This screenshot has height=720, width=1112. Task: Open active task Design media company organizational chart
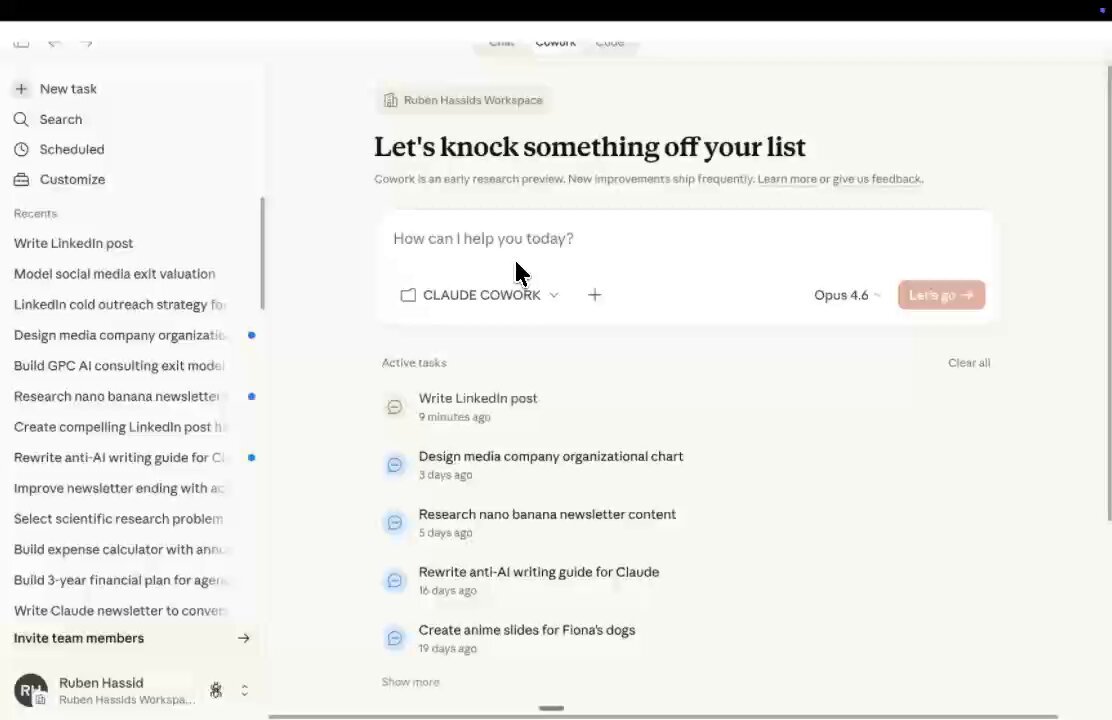click(686, 465)
